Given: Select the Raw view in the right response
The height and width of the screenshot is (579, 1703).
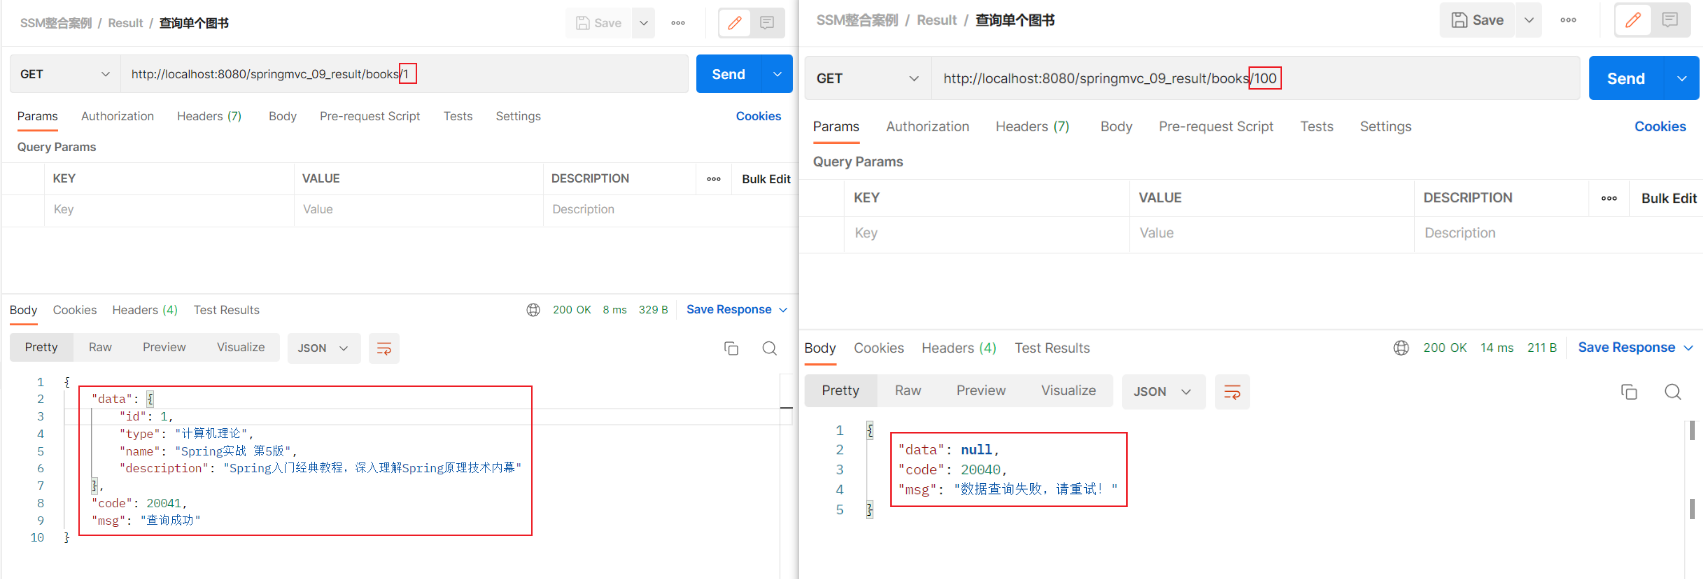Looking at the screenshot, I should pos(908,391).
